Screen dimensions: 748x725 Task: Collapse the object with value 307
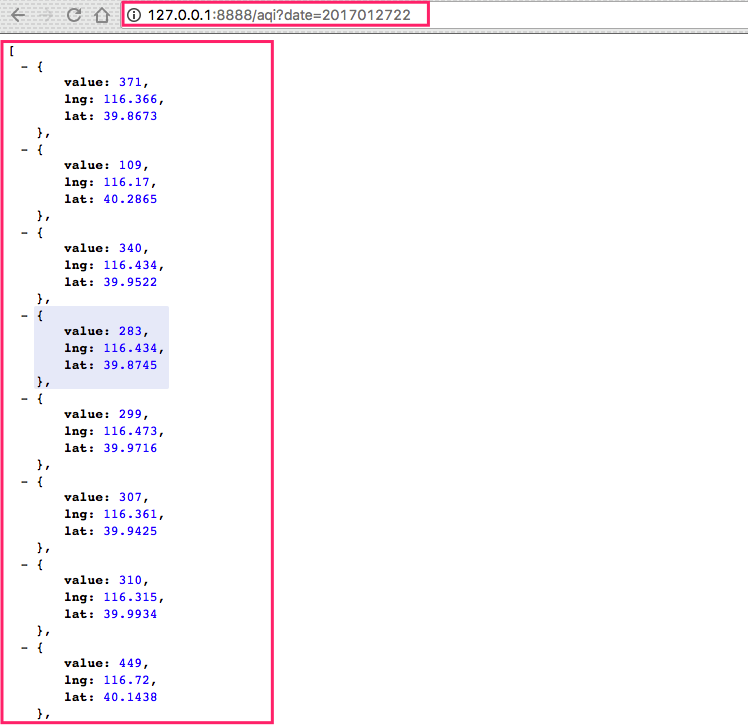24,482
